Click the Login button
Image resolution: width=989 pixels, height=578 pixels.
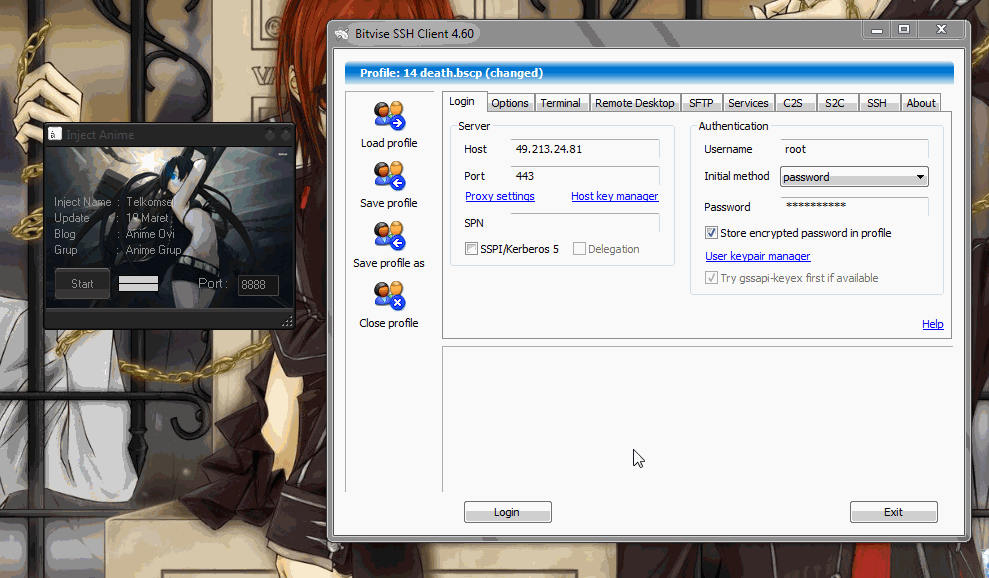[507, 512]
